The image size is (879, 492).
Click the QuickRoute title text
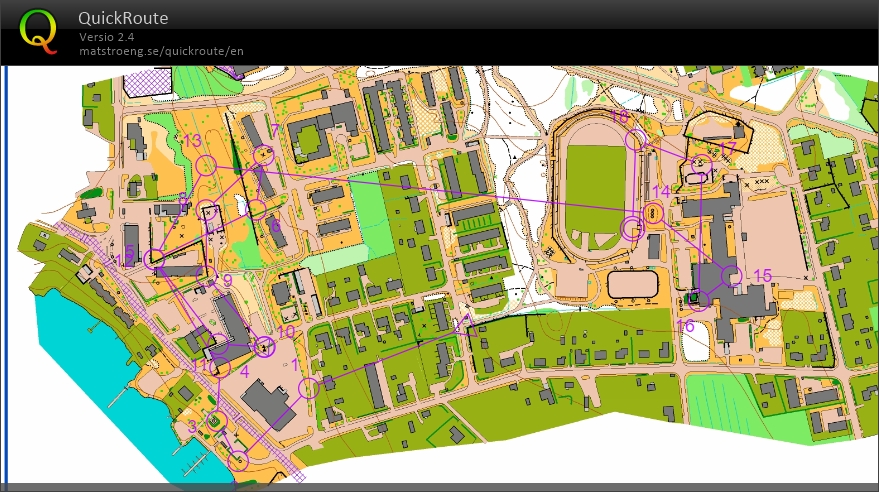pos(123,18)
